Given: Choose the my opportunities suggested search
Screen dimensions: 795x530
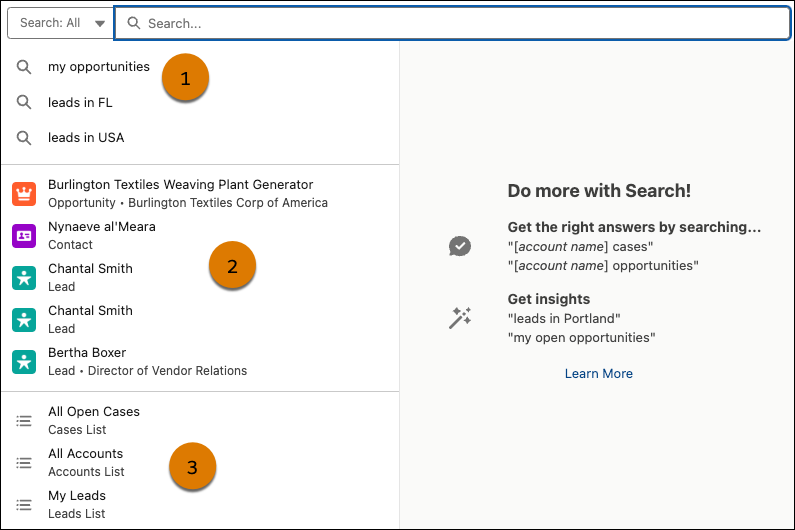Looking at the screenshot, I should pyautogui.click(x=98, y=67).
